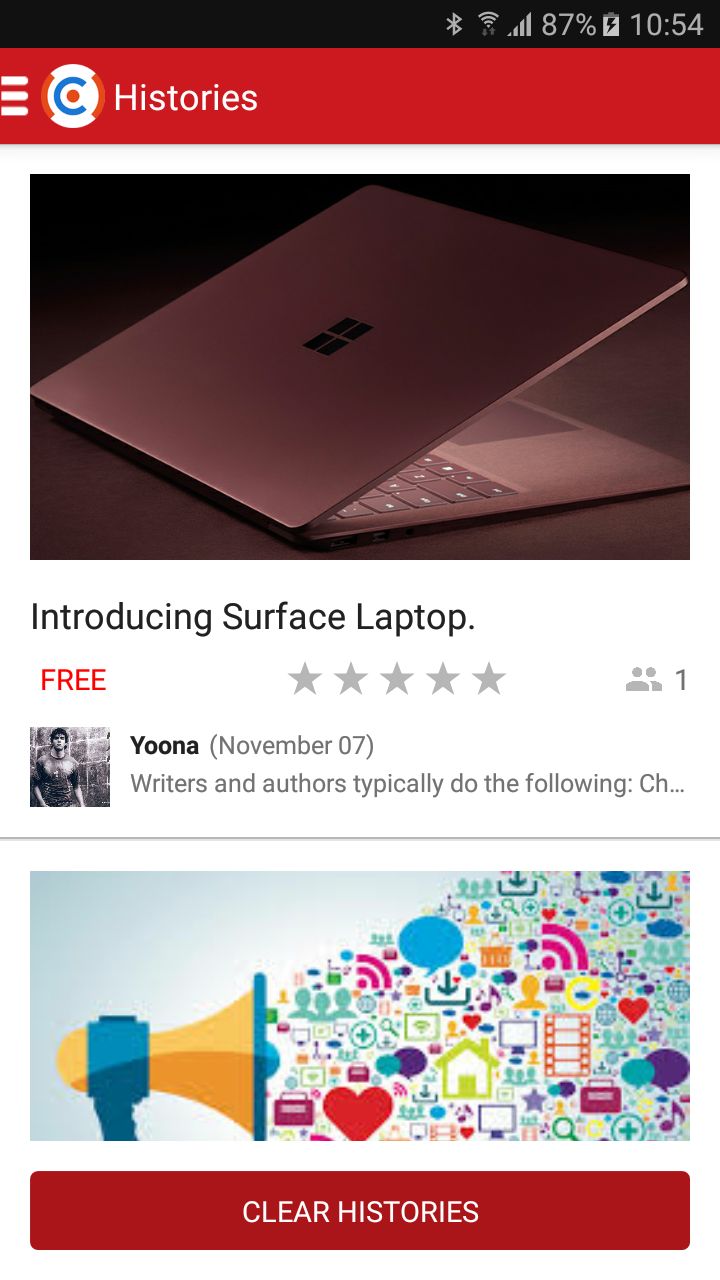Screen dimensions: 720x1280
Task: Tap the battery indicator in status bar
Action: (611, 24)
